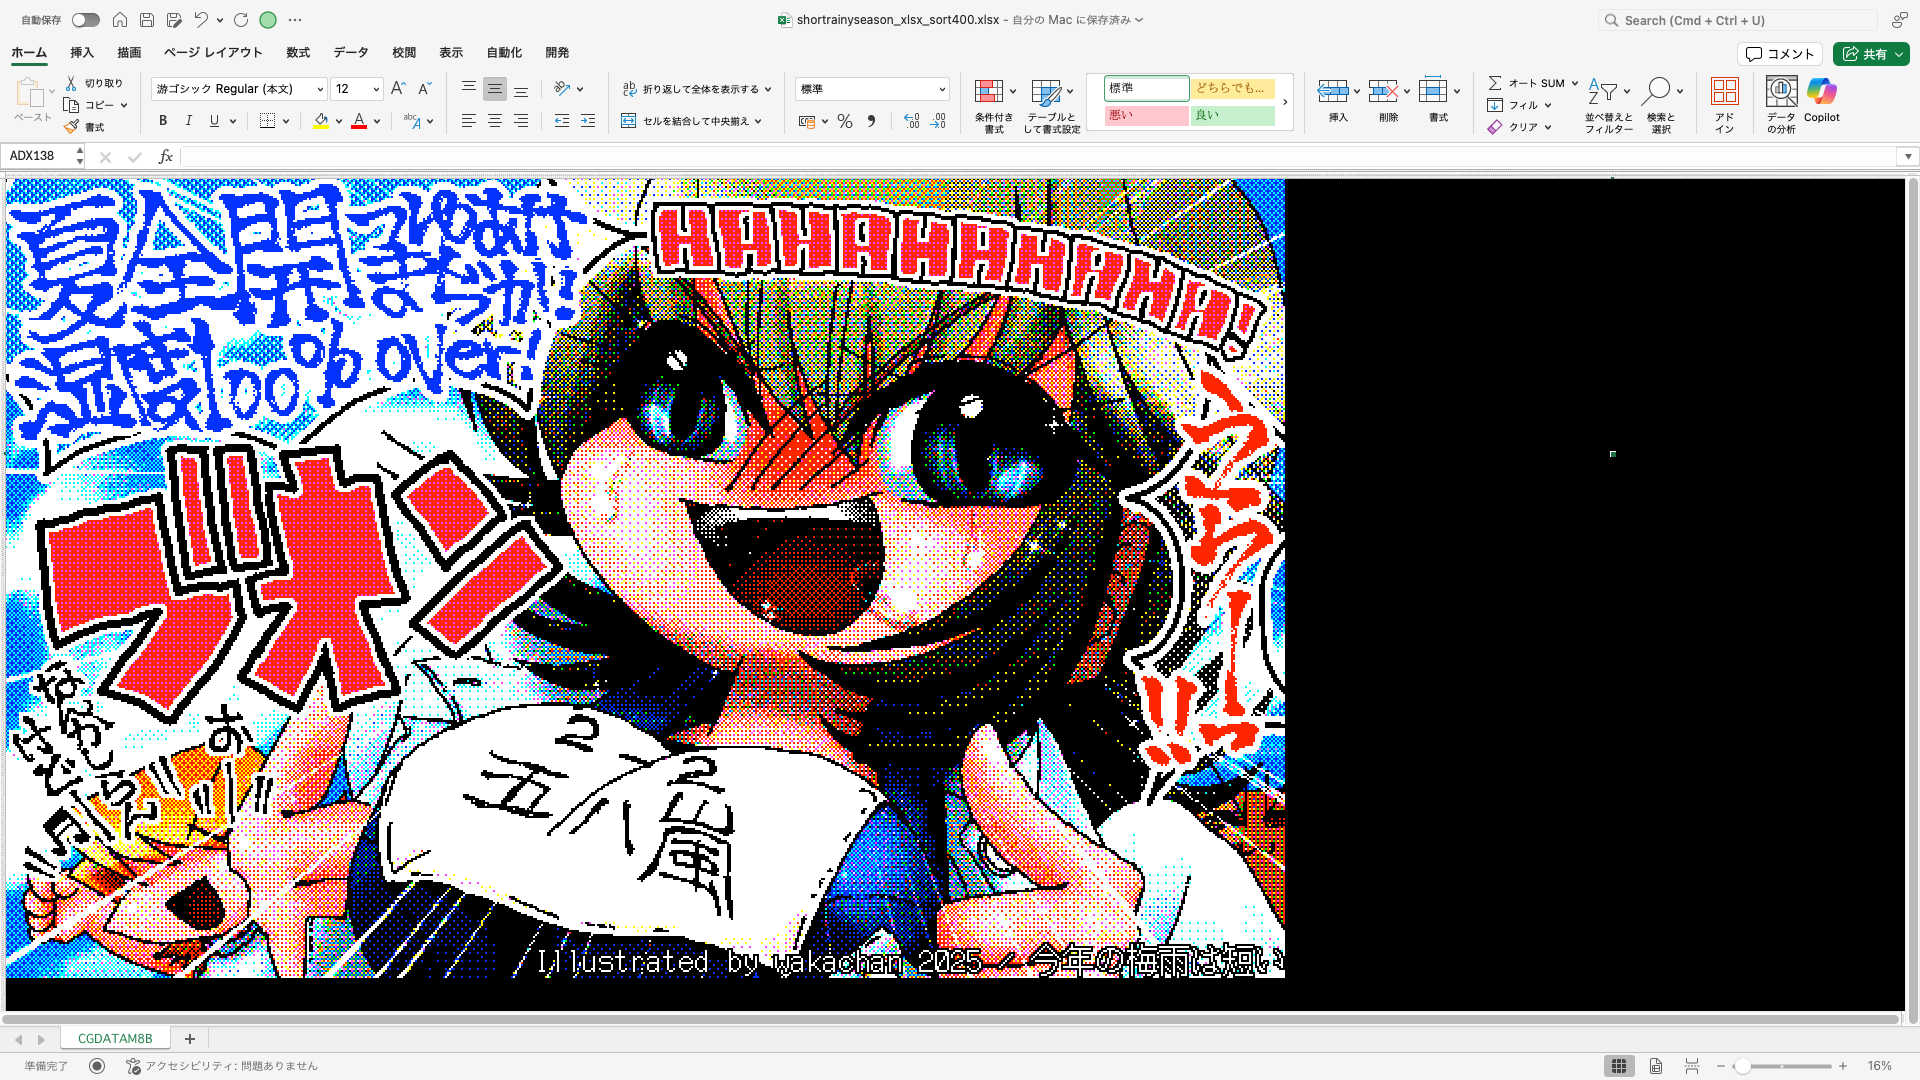Open the number format dropdown 標準
Image resolution: width=1920 pixels, height=1080 pixels.
(x=942, y=89)
